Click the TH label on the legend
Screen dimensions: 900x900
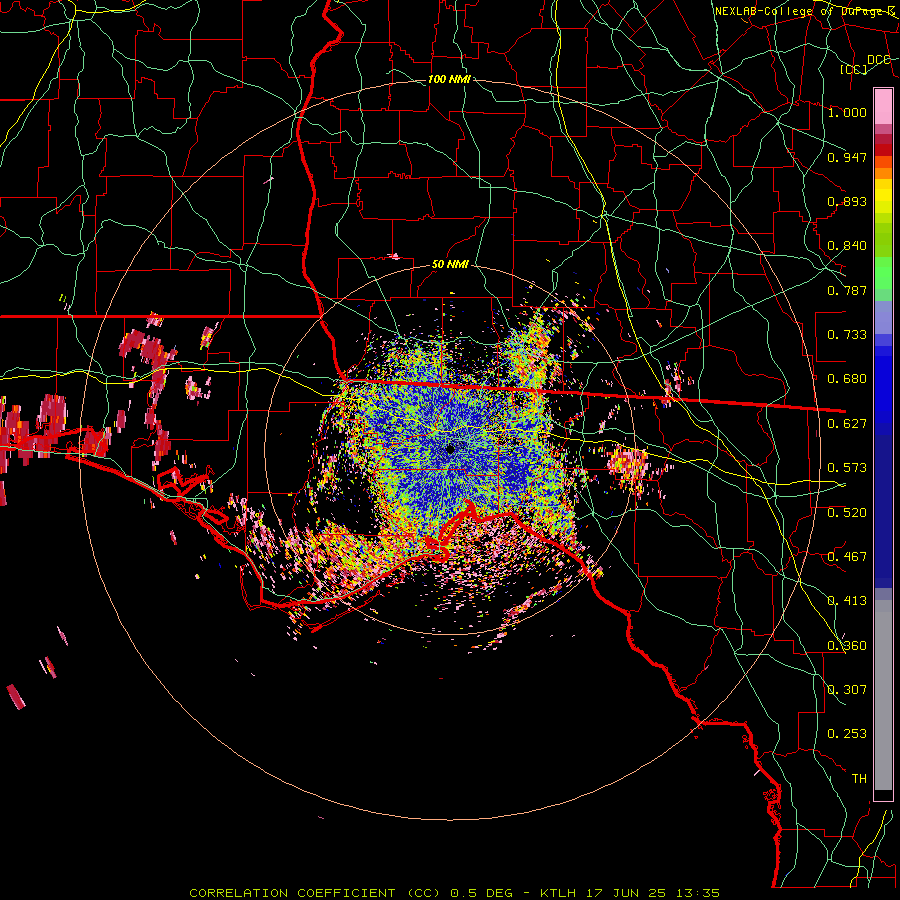(x=859, y=778)
